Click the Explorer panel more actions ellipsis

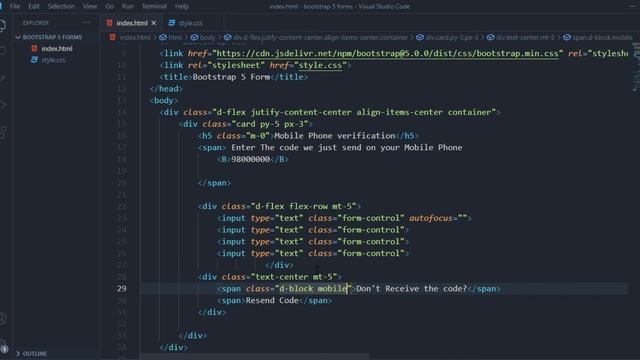pyautogui.click(x=86, y=23)
